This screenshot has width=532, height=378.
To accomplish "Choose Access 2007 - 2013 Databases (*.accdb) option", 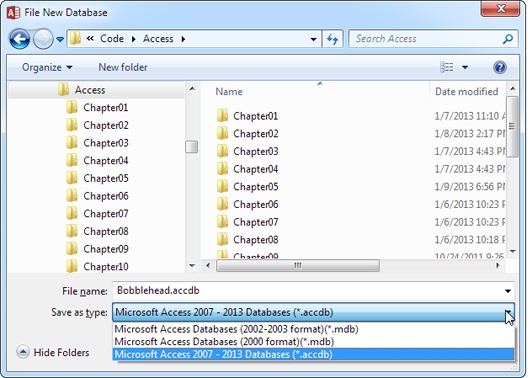I will click(313, 354).
